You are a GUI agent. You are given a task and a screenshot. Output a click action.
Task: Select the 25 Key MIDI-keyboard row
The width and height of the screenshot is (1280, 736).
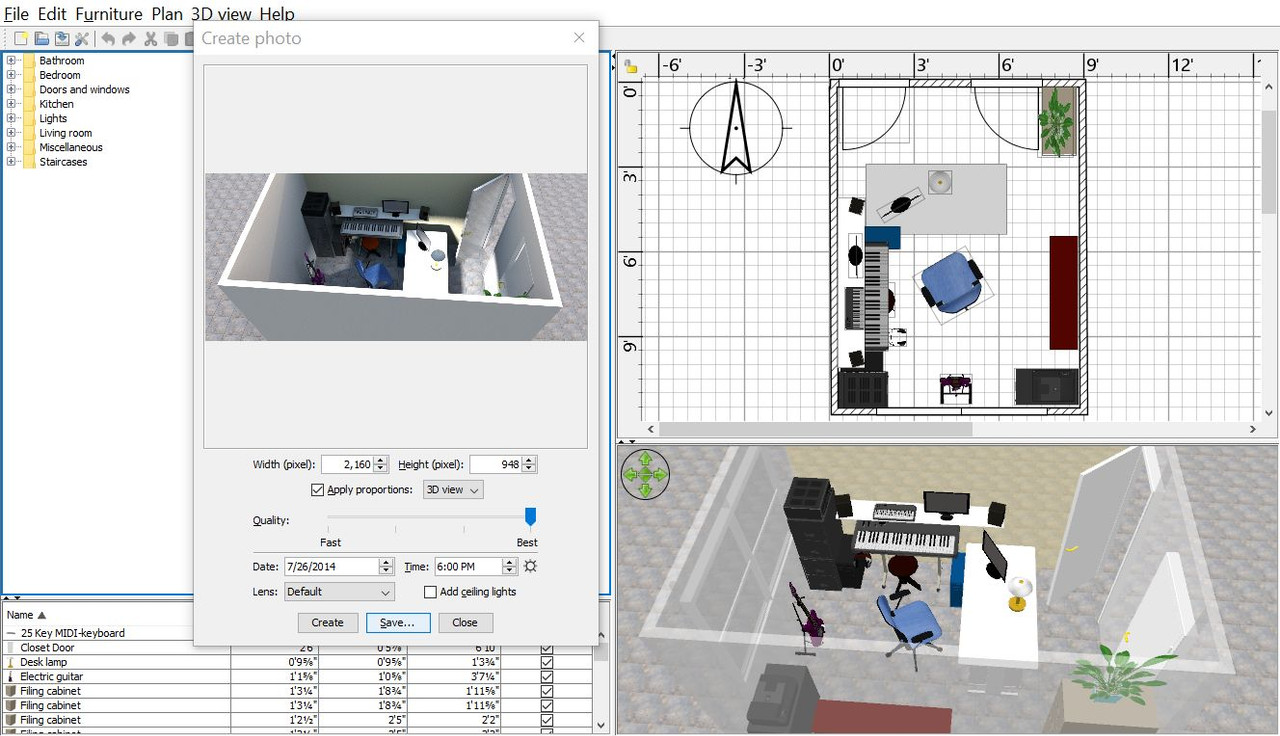(x=98, y=633)
